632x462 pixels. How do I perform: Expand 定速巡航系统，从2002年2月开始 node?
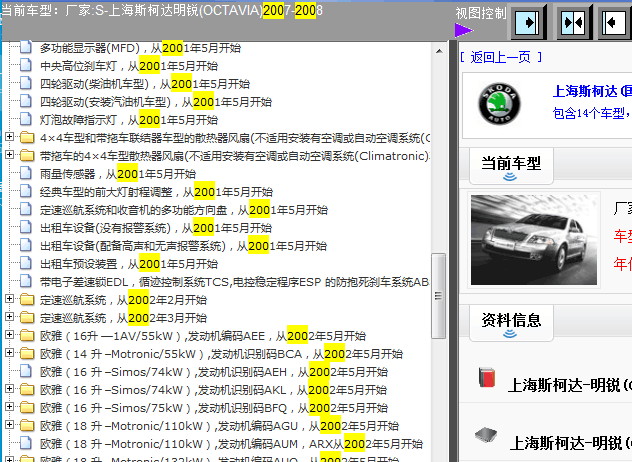click(x=9, y=299)
